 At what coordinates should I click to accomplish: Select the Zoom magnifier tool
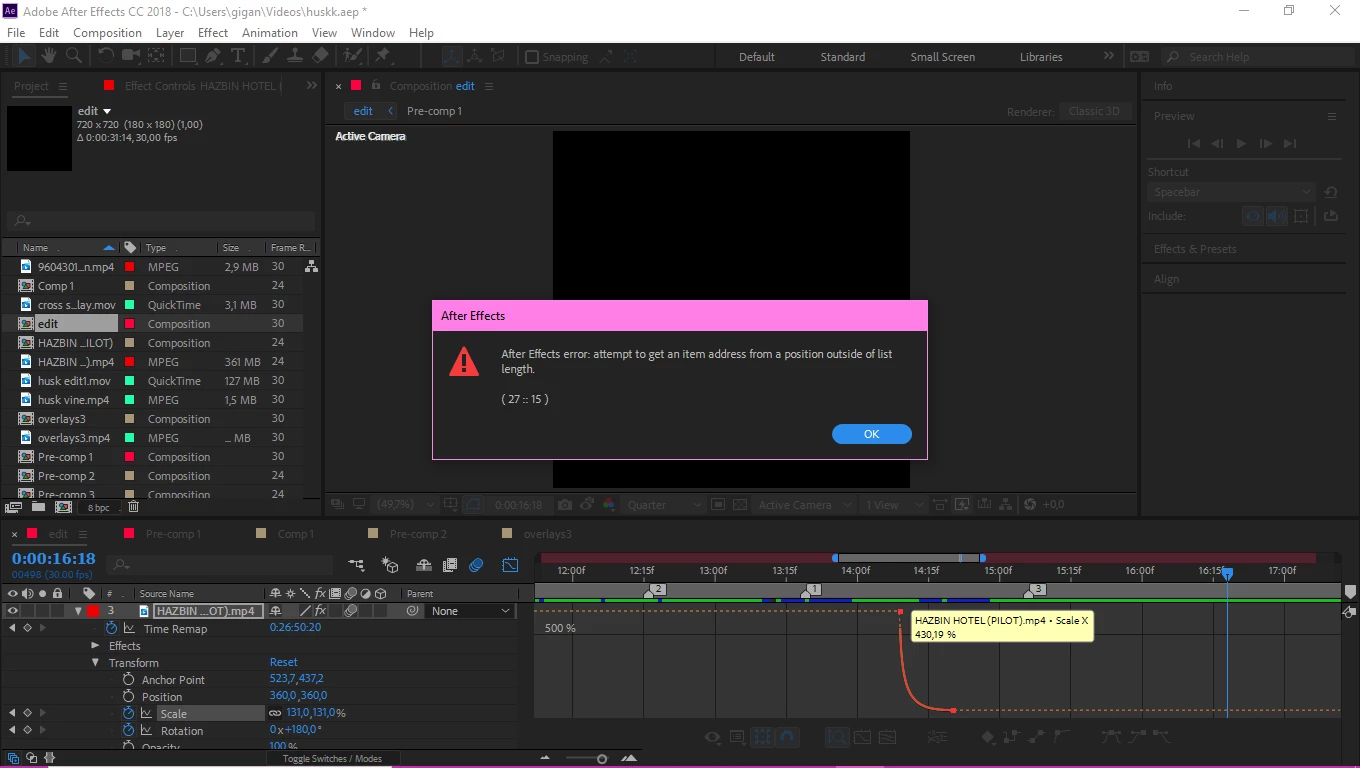[x=73, y=56]
